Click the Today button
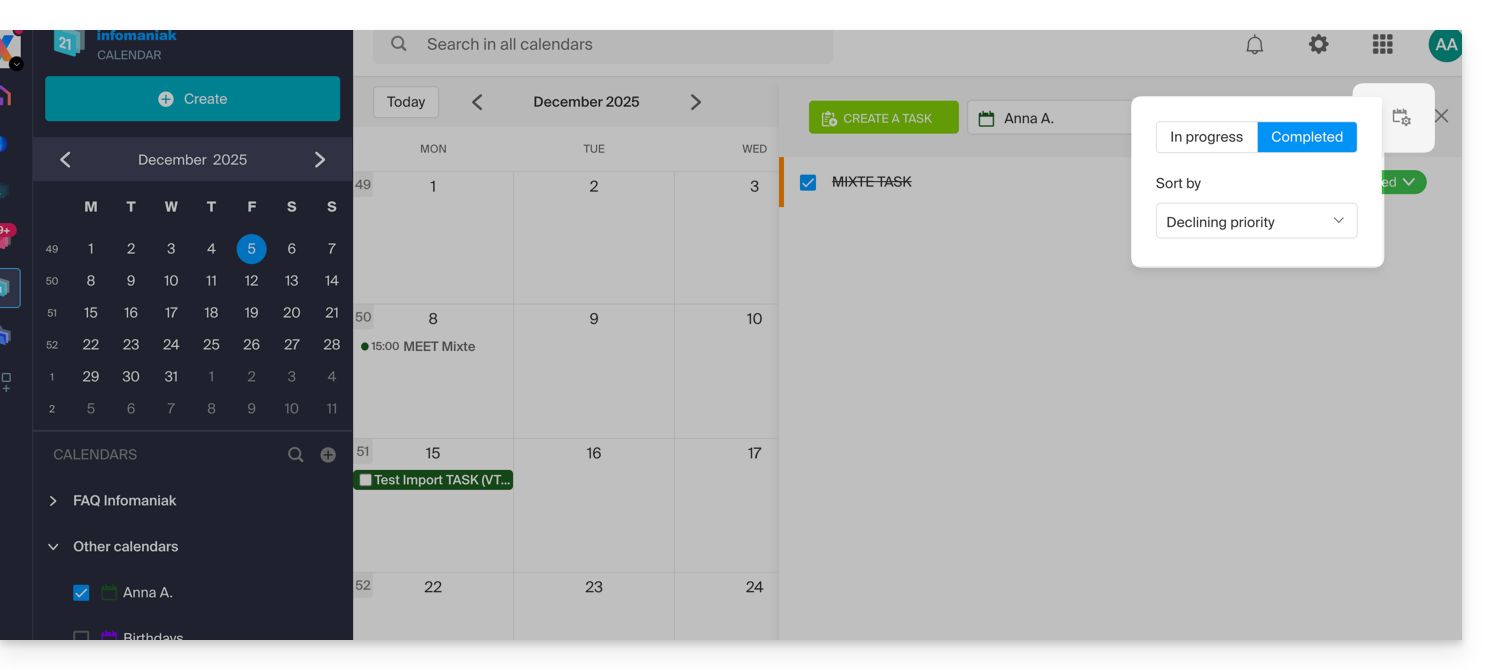 (406, 102)
